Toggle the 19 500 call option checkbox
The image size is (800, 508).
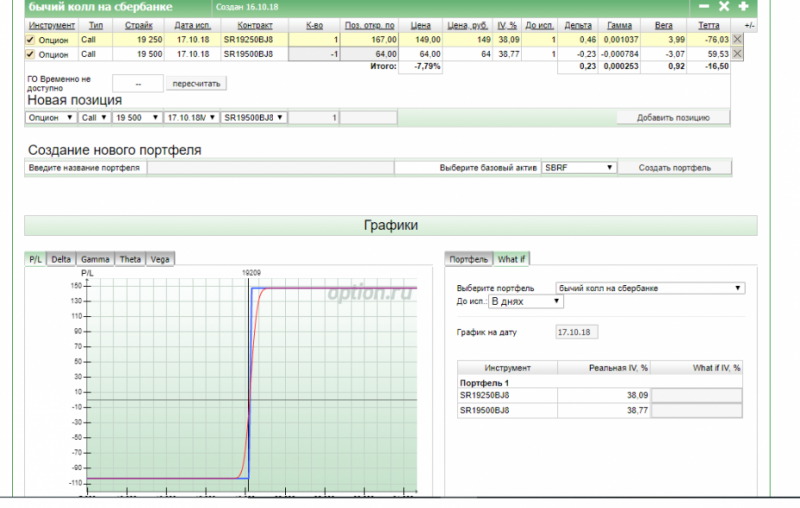click(x=30, y=54)
